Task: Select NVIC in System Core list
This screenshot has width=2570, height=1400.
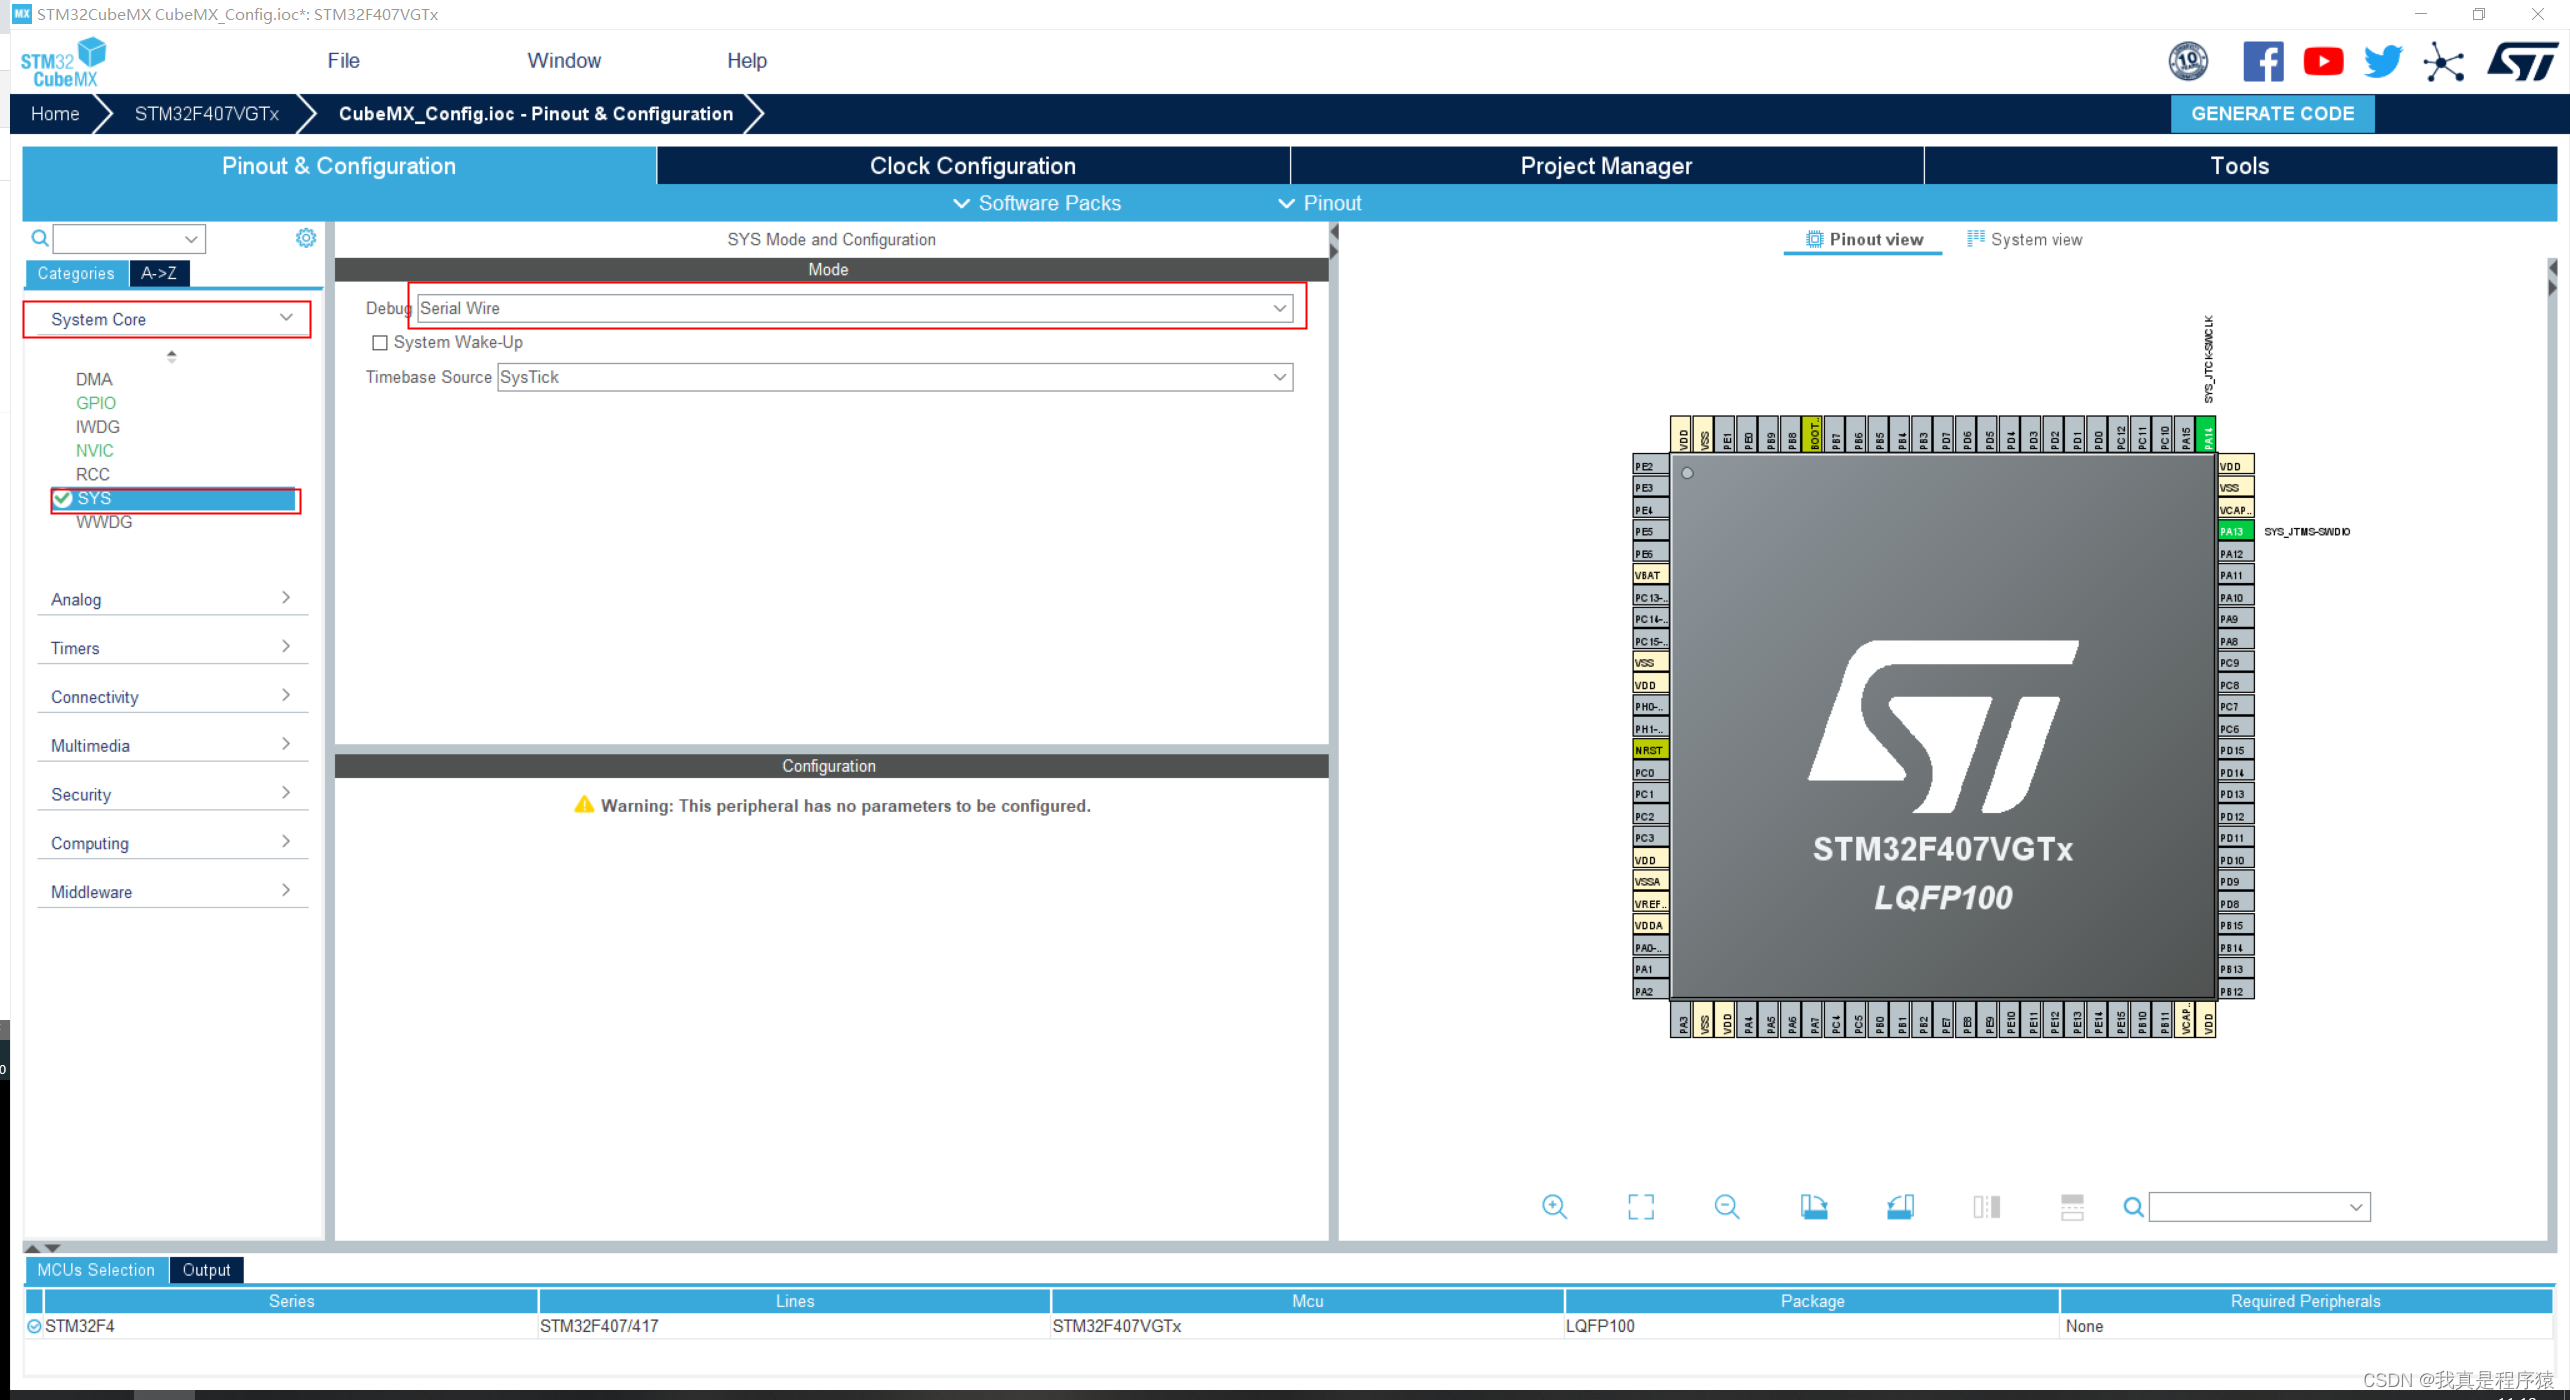Action: [x=95, y=451]
